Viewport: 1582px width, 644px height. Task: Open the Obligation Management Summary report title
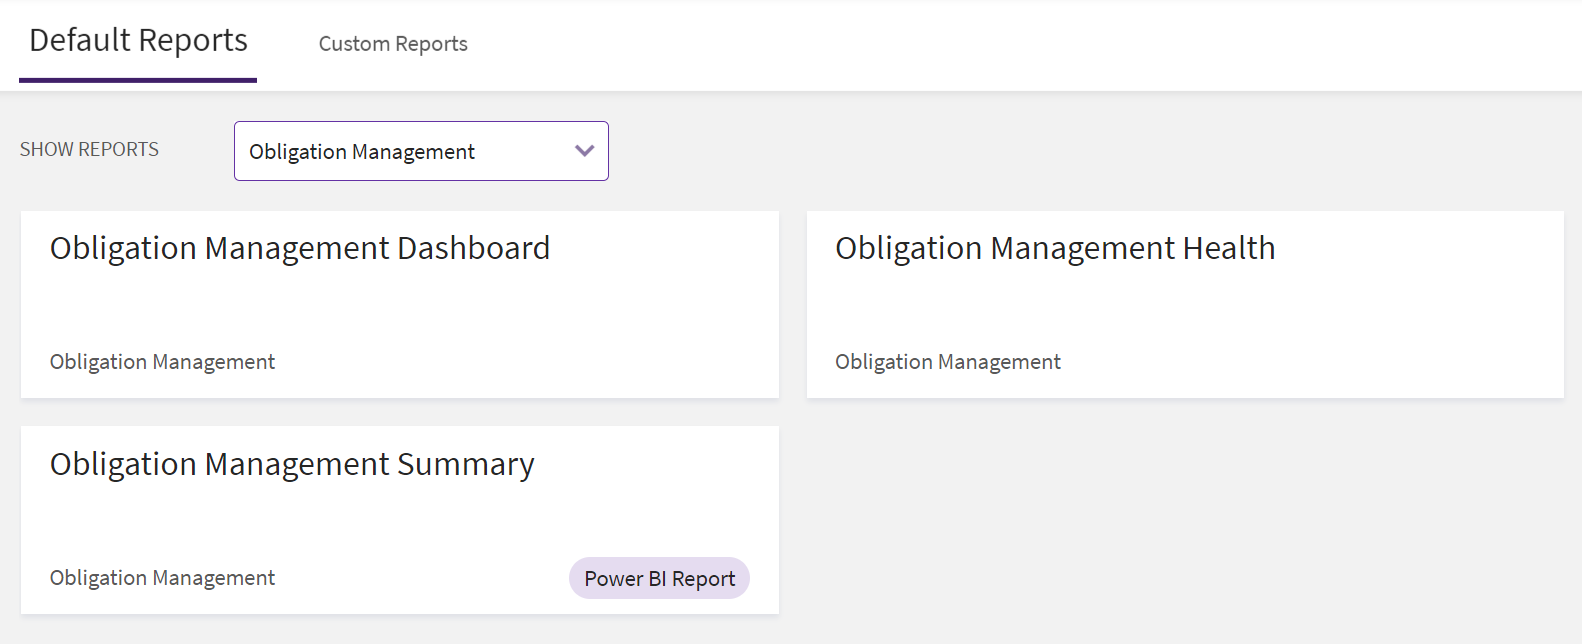point(292,464)
